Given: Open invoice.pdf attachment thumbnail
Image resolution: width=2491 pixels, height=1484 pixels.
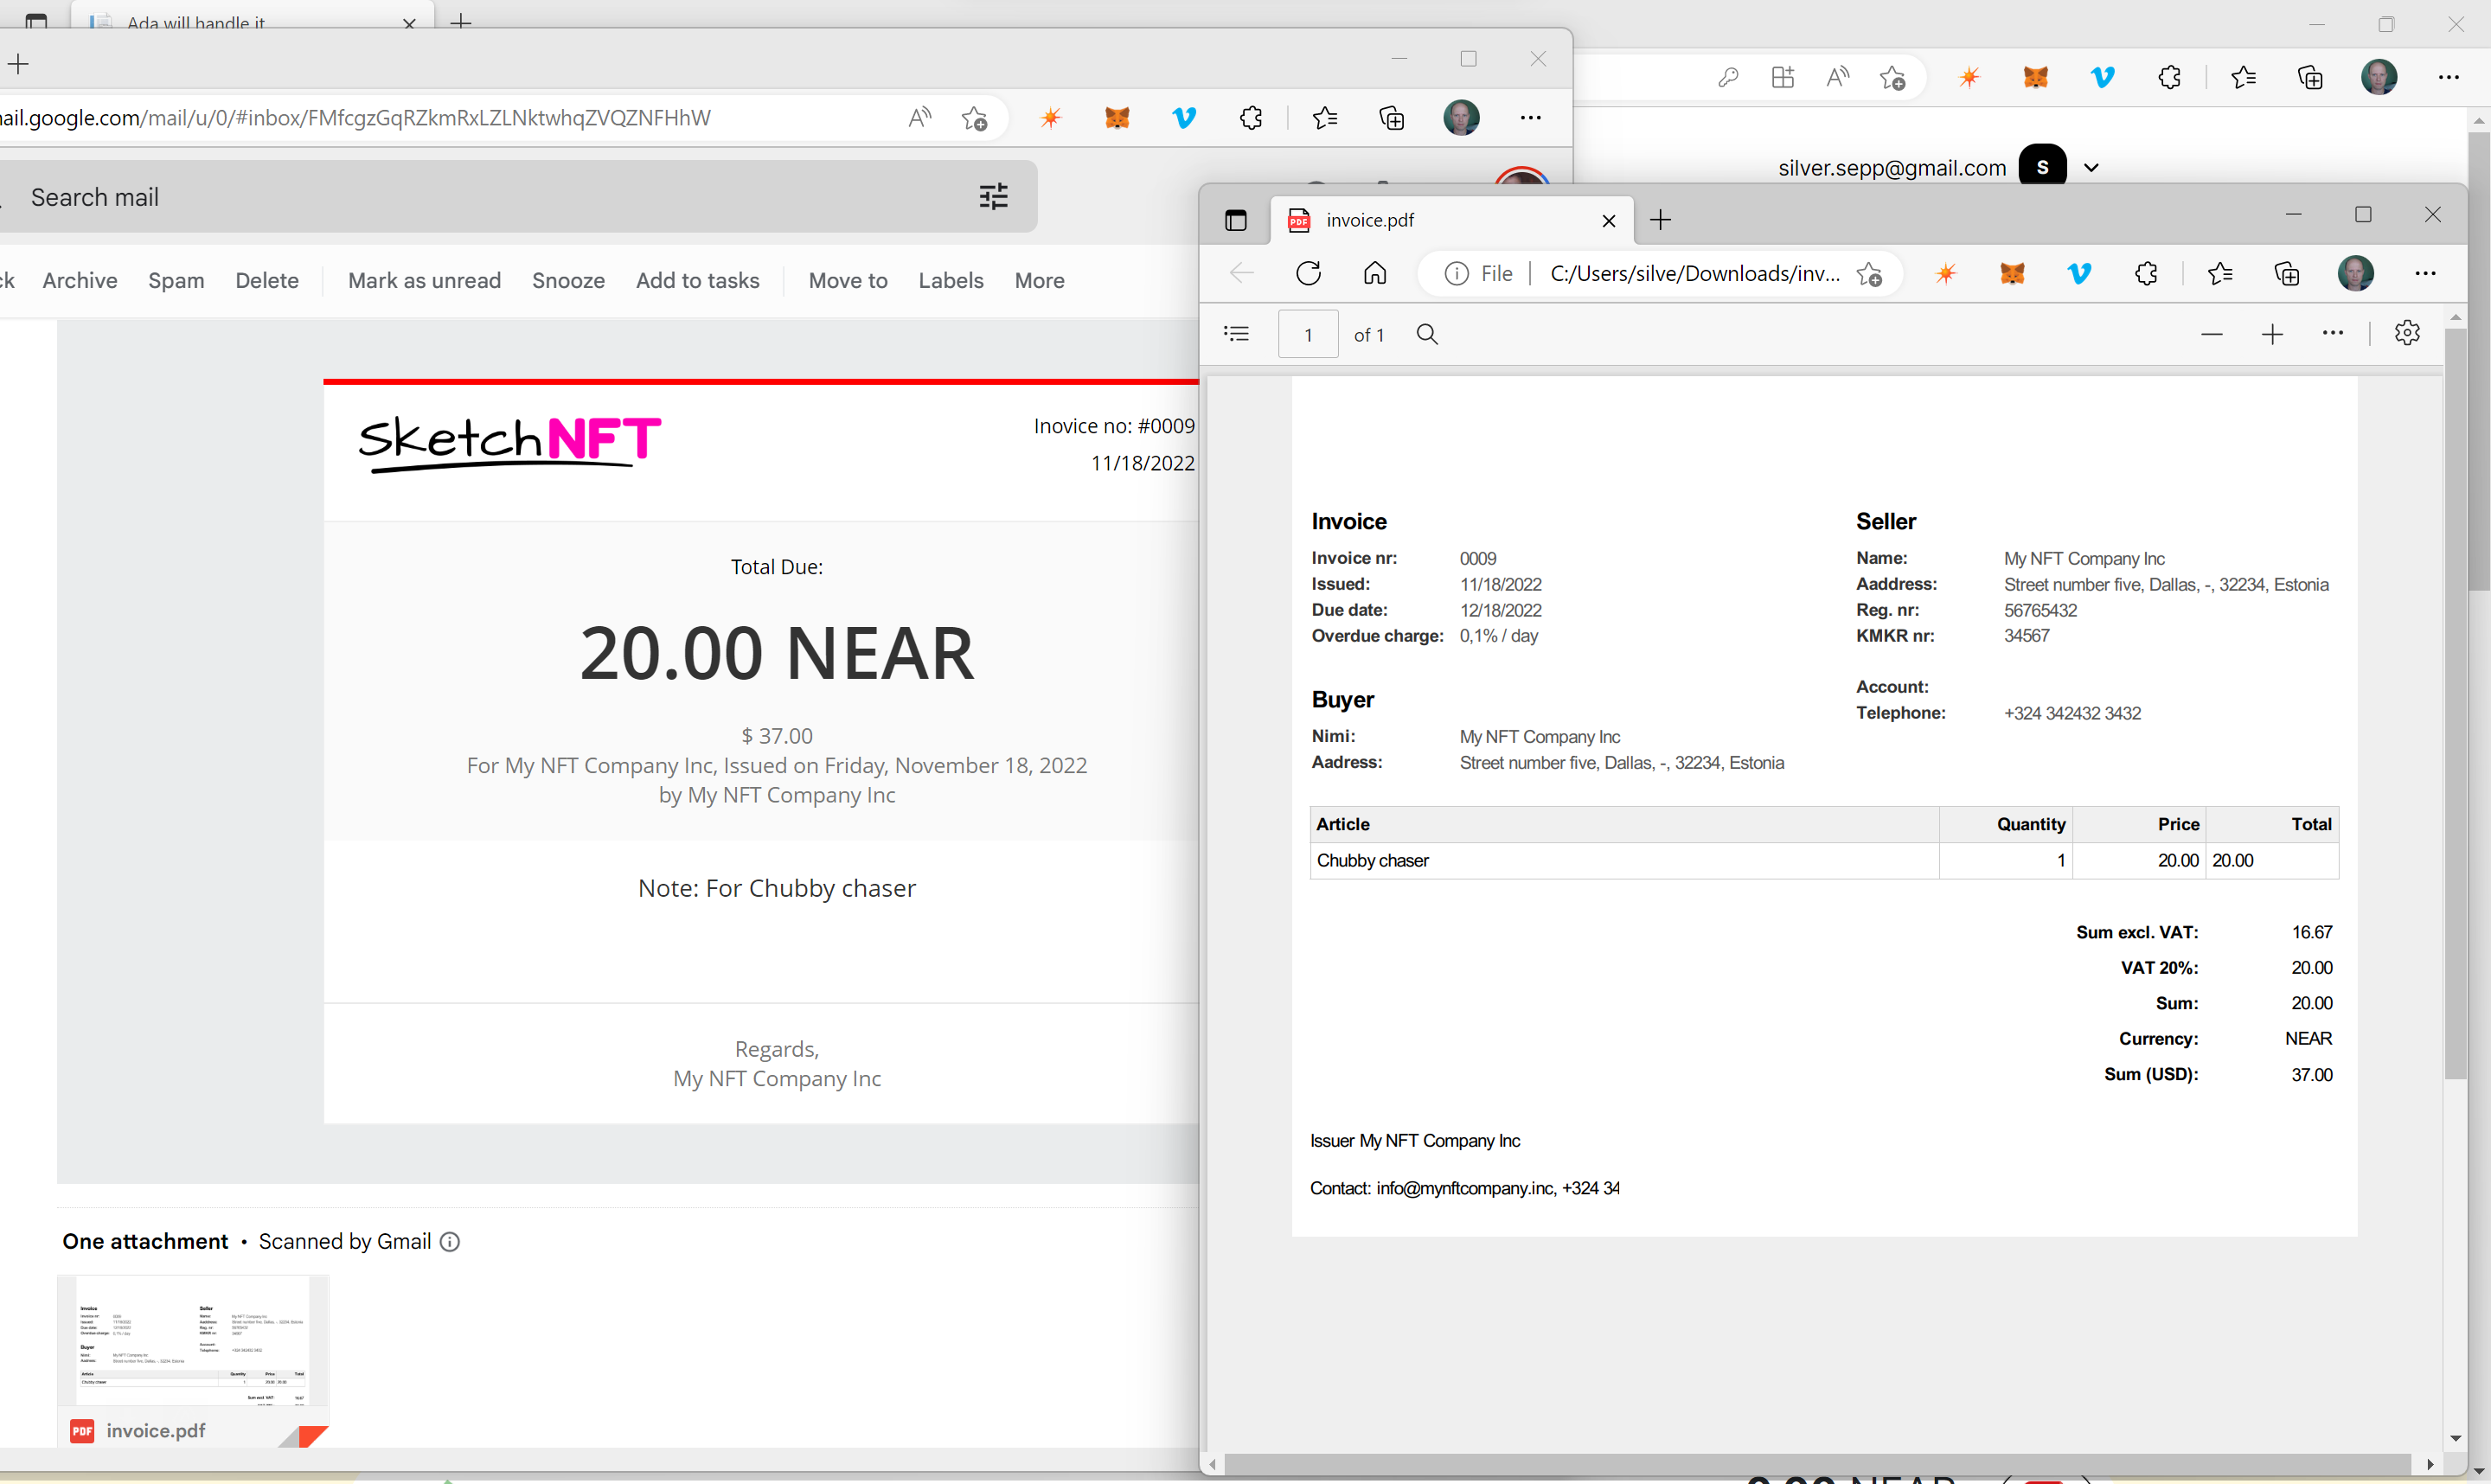Looking at the screenshot, I should (193, 1350).
